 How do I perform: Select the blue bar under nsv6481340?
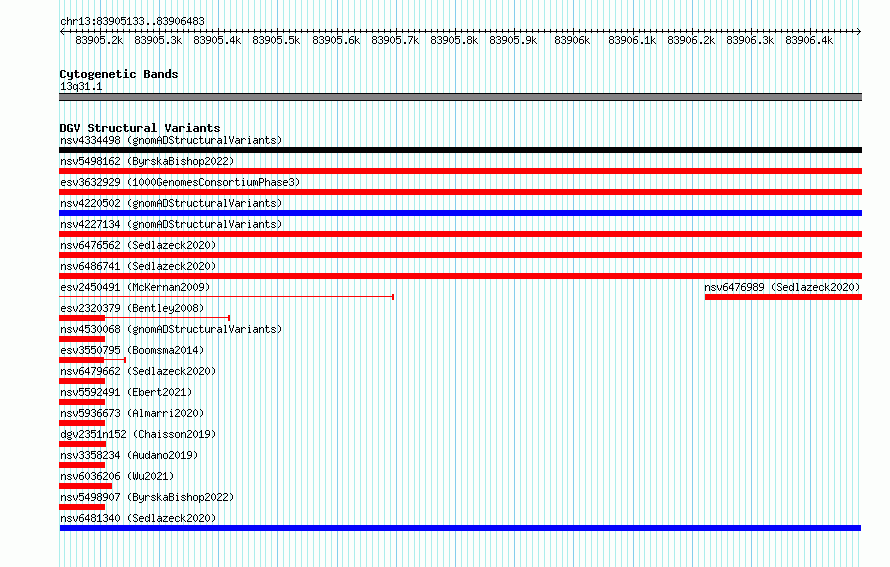[x=460, y=528]
